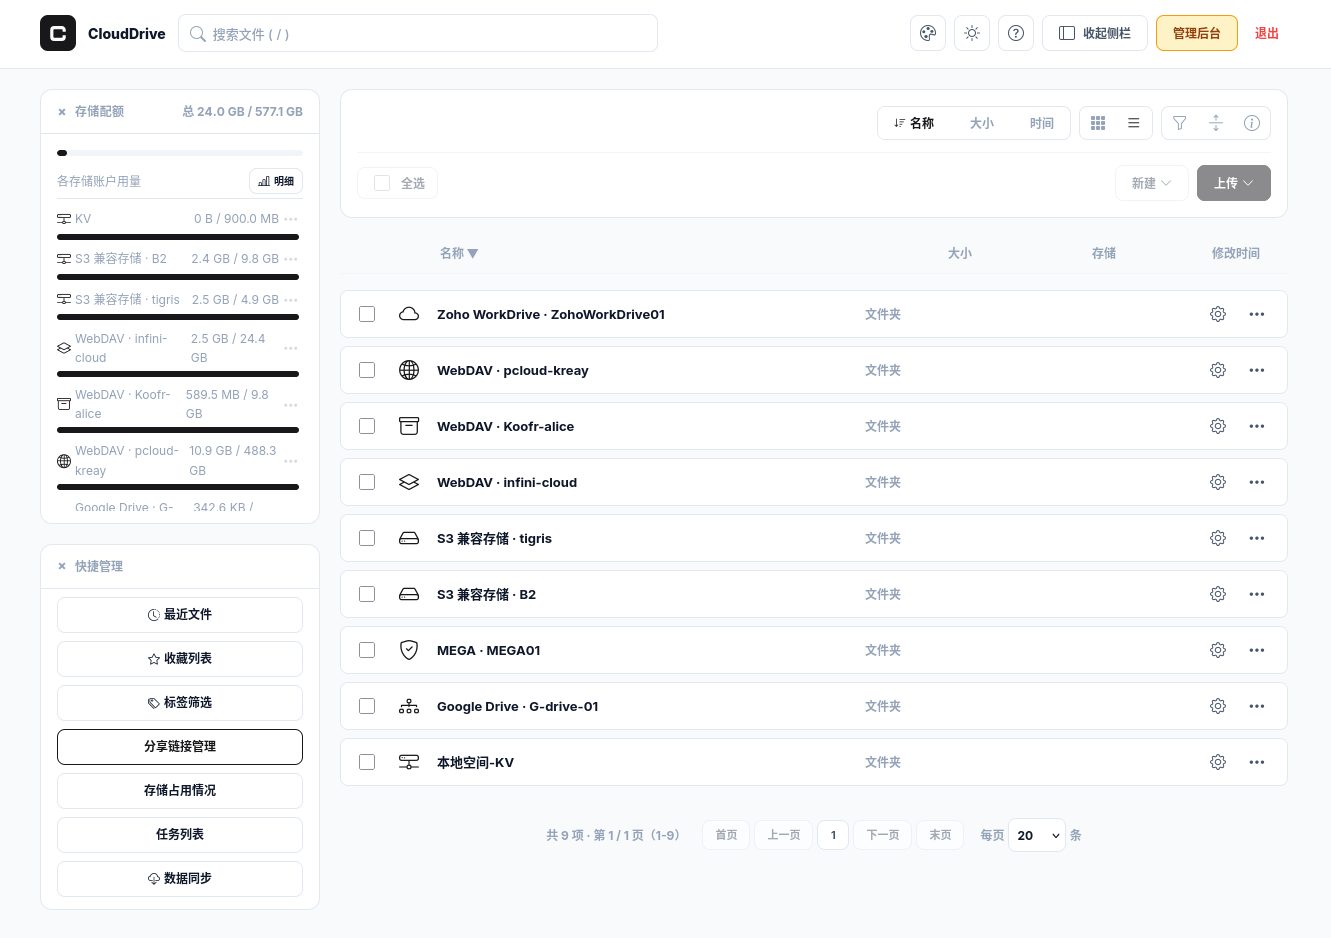Screen dimensions: 1331x938
Task: Click the 收起侧栏 button
Action: (1095, 33)
